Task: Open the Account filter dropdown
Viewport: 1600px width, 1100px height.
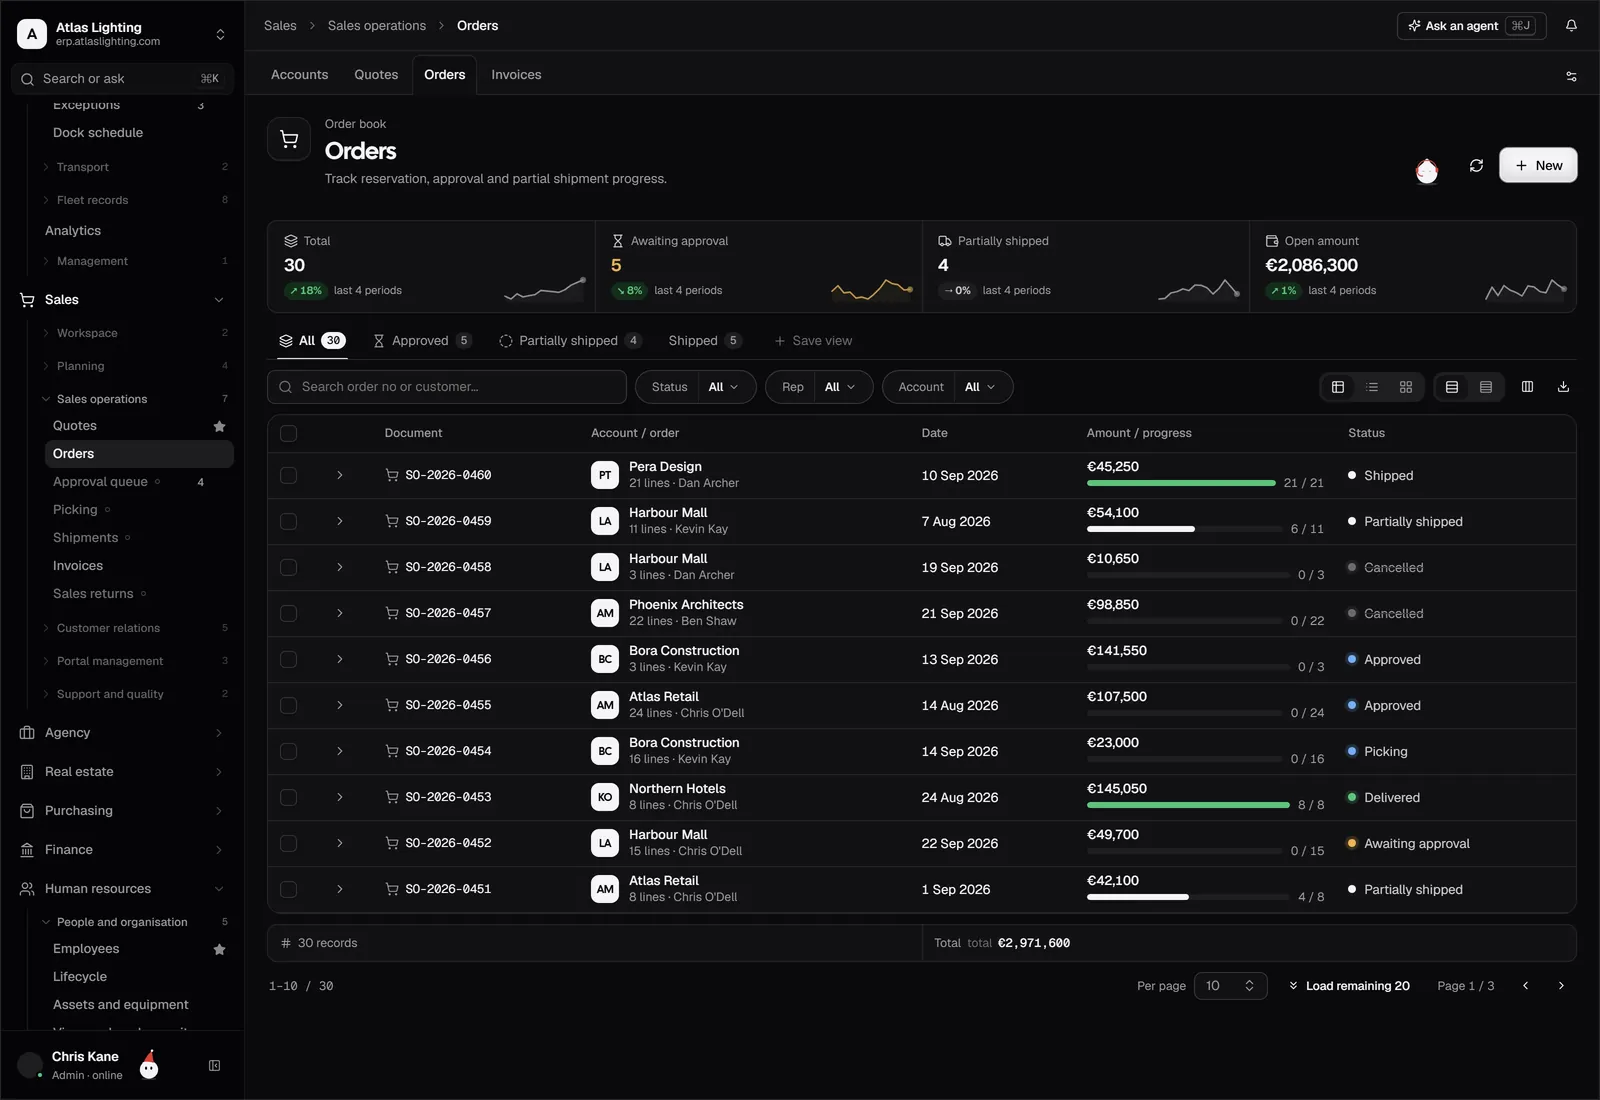Action: [x=947, y=387]
